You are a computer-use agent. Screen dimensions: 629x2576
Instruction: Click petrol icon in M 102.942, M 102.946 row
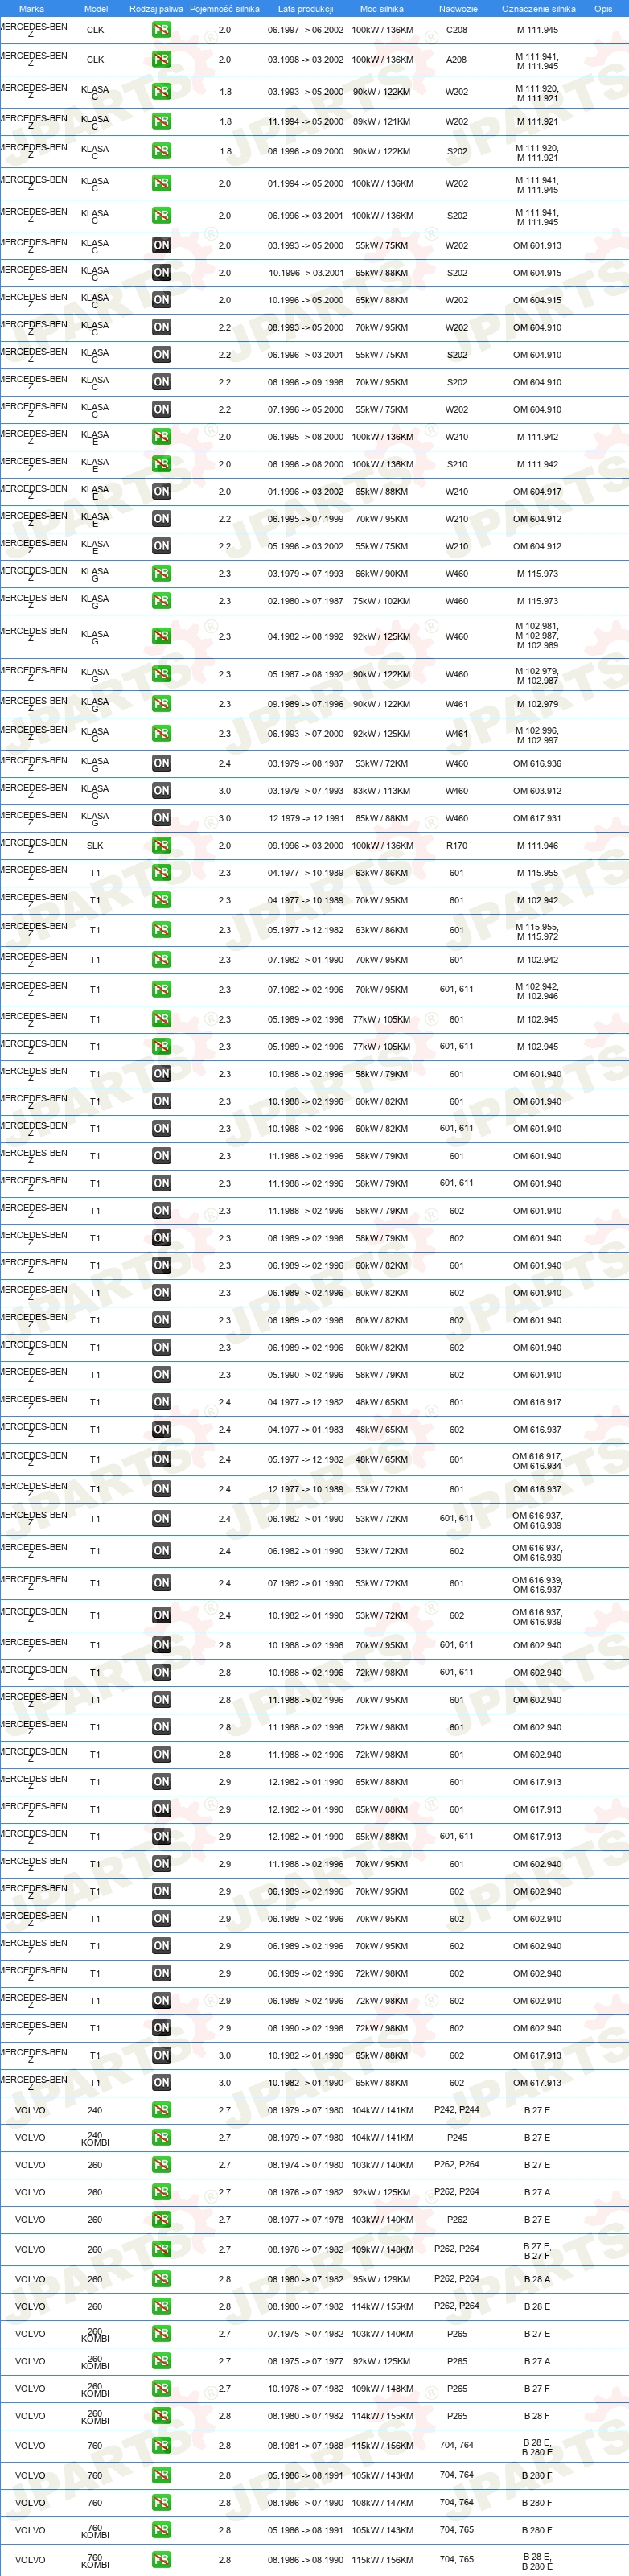coord(161,989)
